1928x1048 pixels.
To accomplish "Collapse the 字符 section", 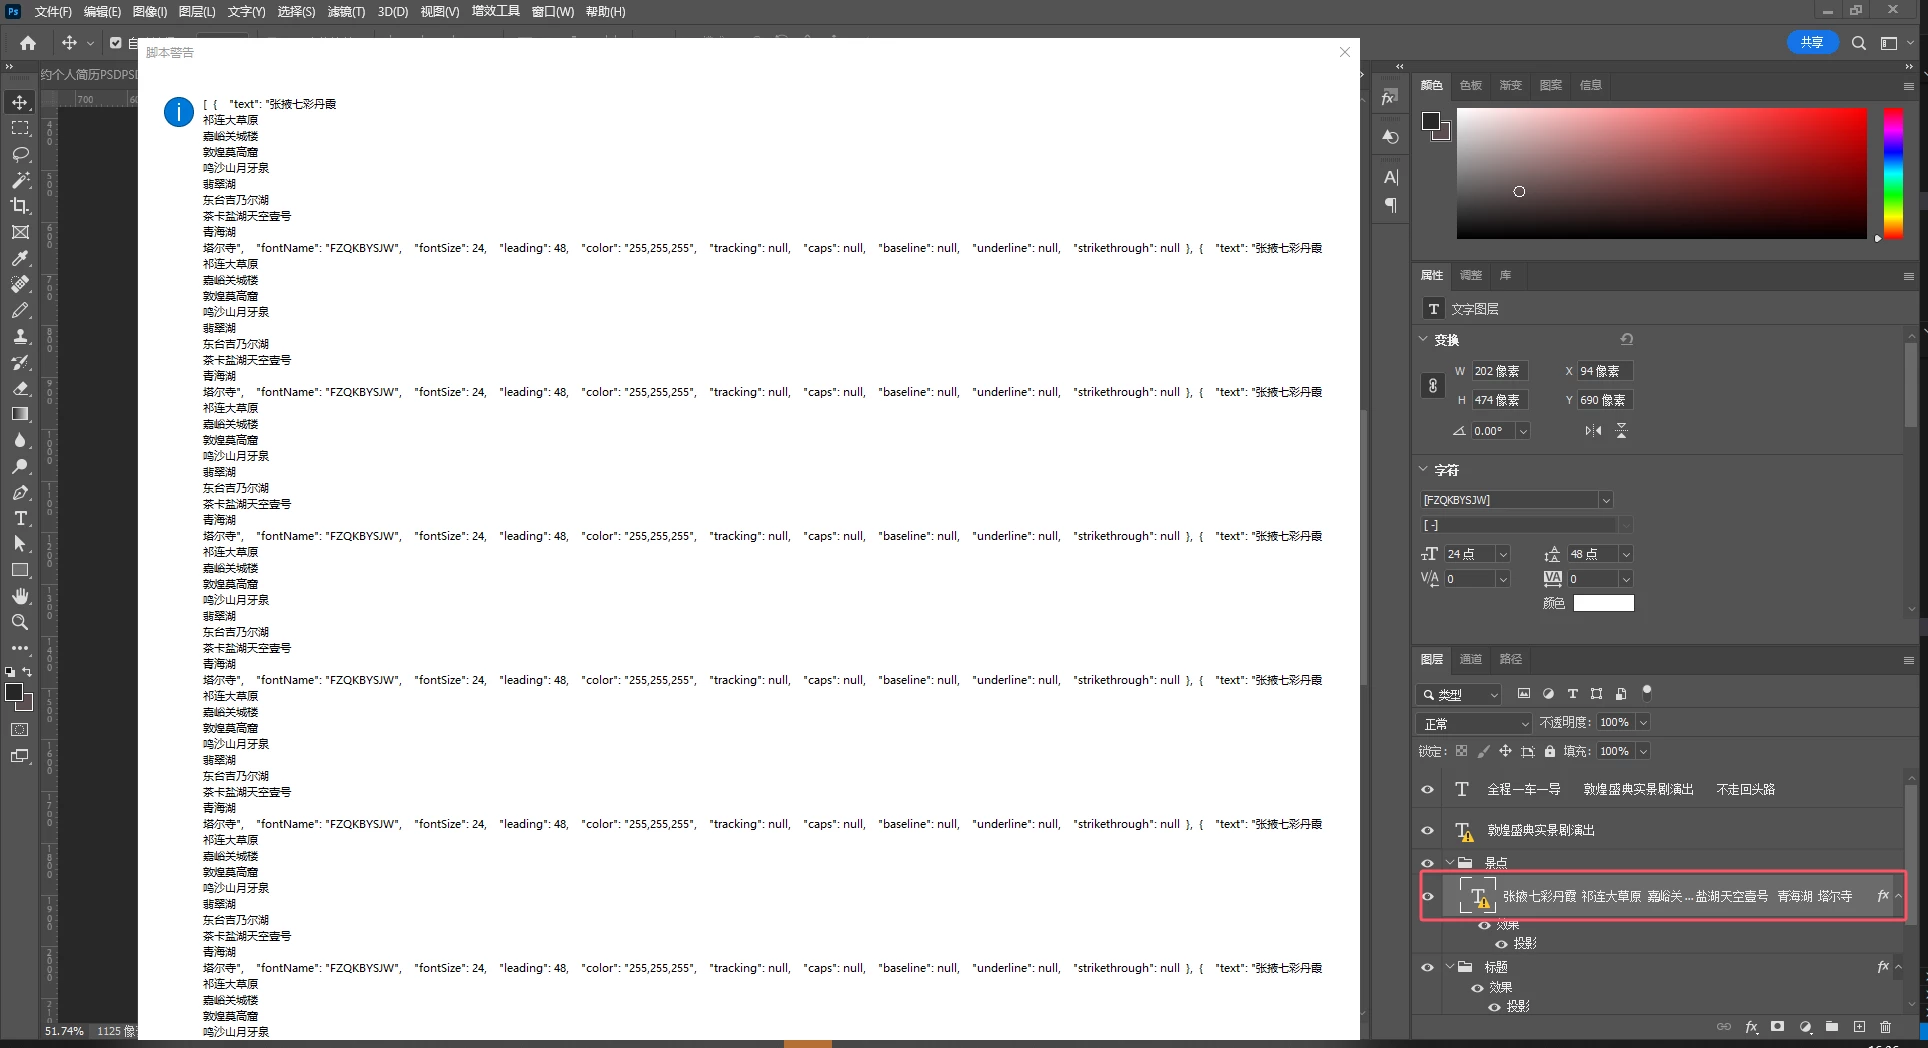I will tap(1423, 469).
